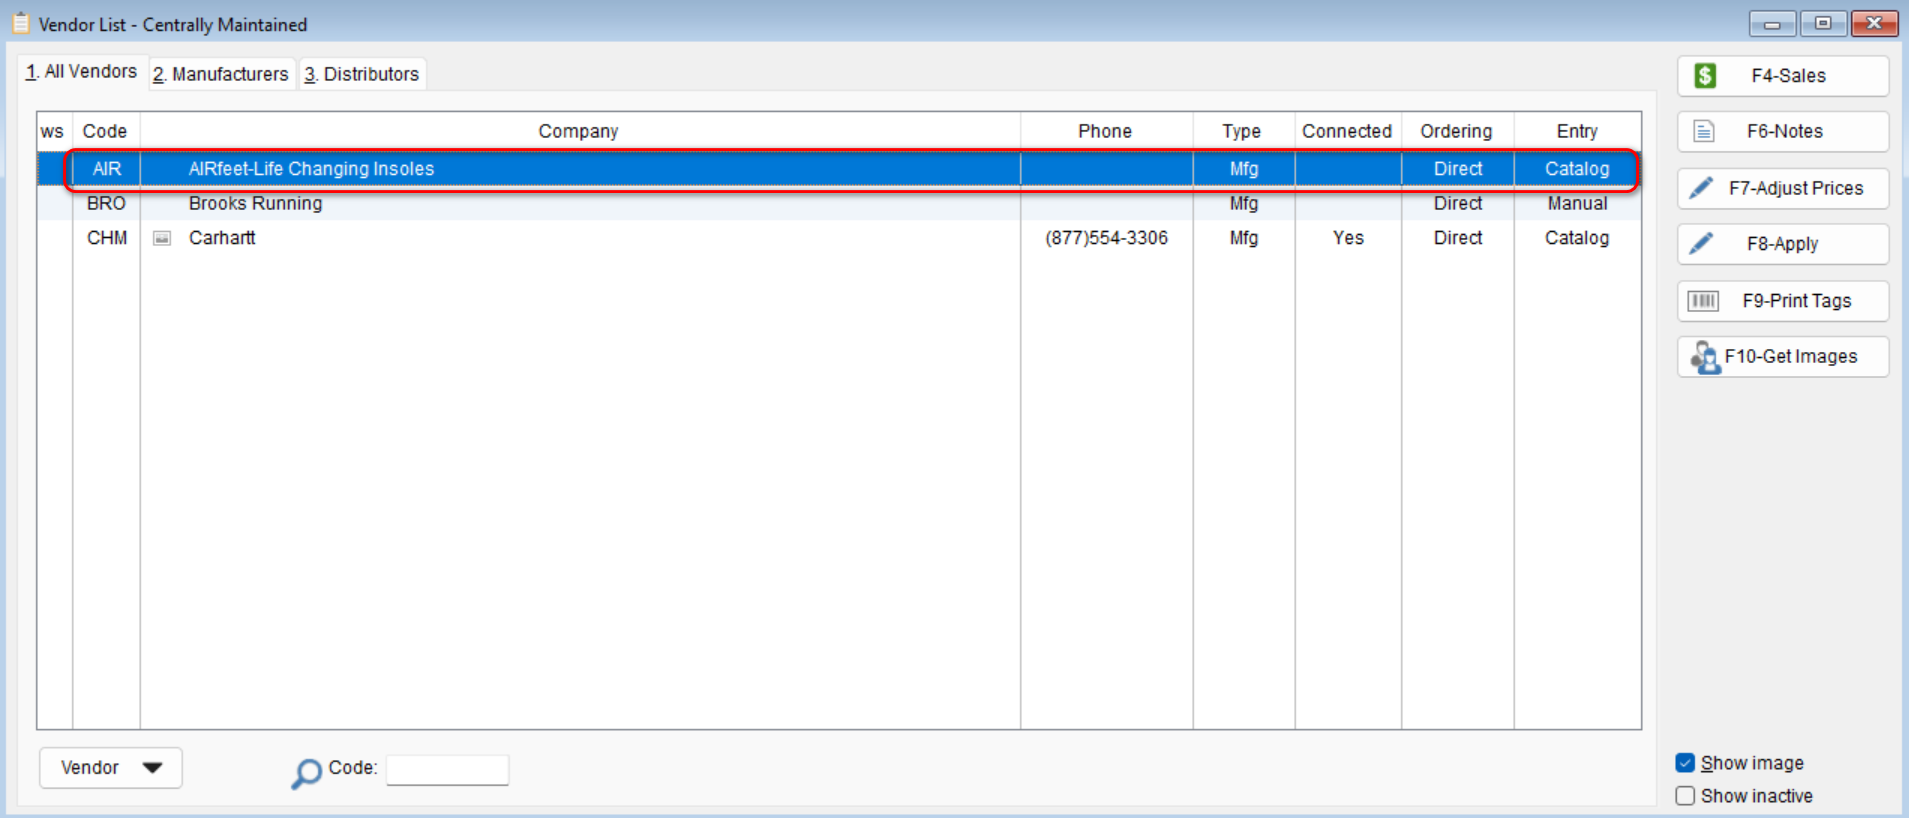
Task: Click the Phone column header
Action: tap(1106, 131)
